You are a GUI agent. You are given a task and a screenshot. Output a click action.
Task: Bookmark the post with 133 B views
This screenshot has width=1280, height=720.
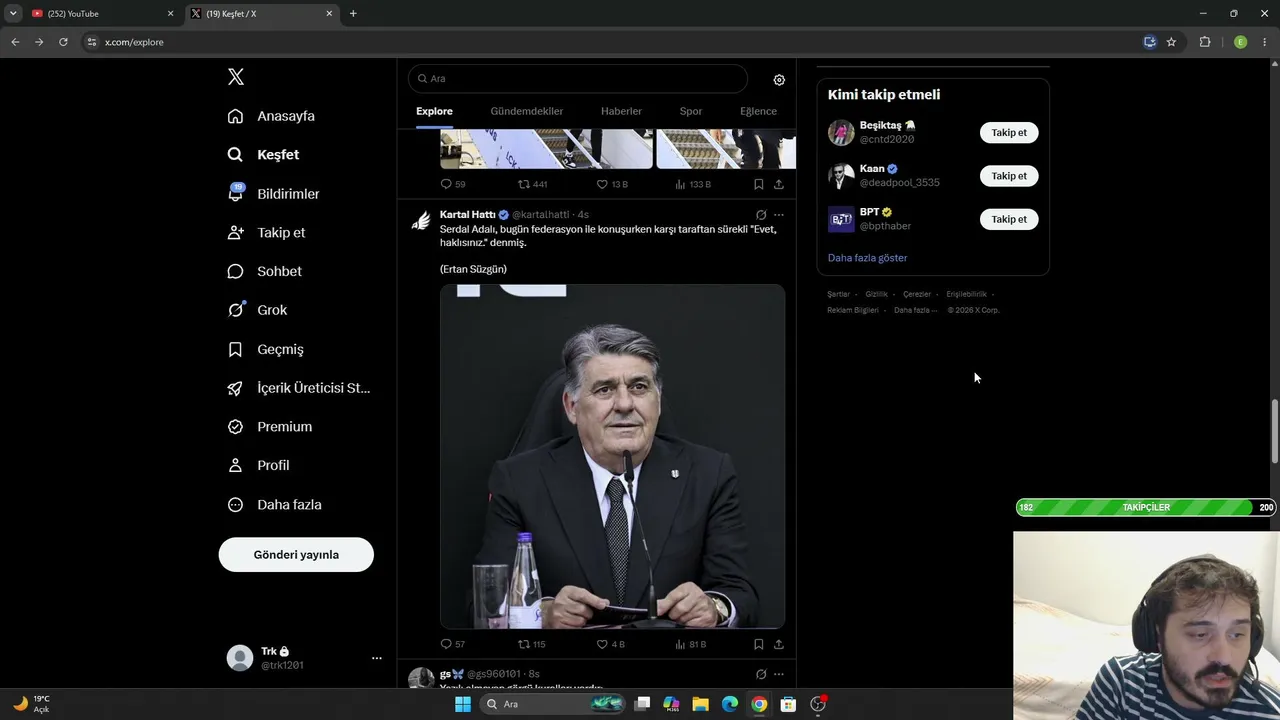758,184
